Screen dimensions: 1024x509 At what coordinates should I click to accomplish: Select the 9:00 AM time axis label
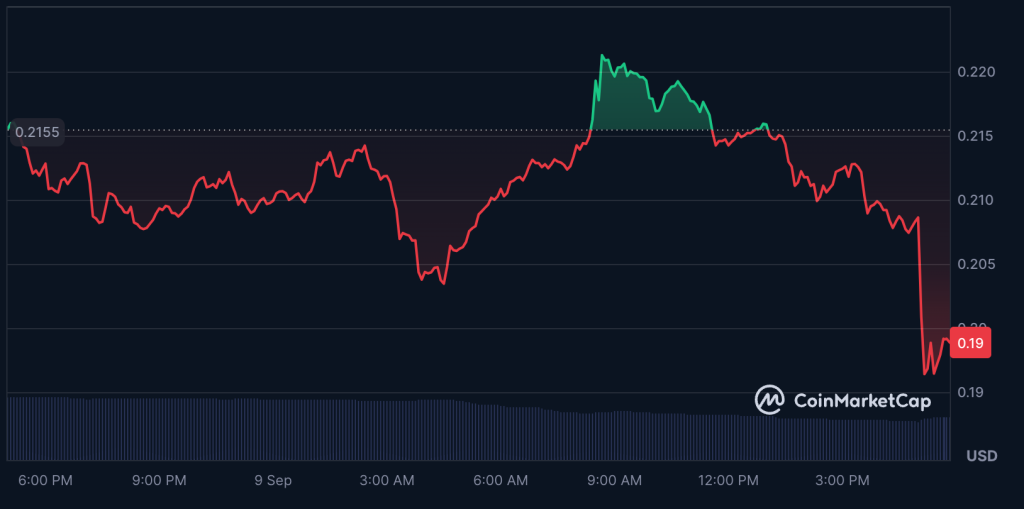[614, 481]
